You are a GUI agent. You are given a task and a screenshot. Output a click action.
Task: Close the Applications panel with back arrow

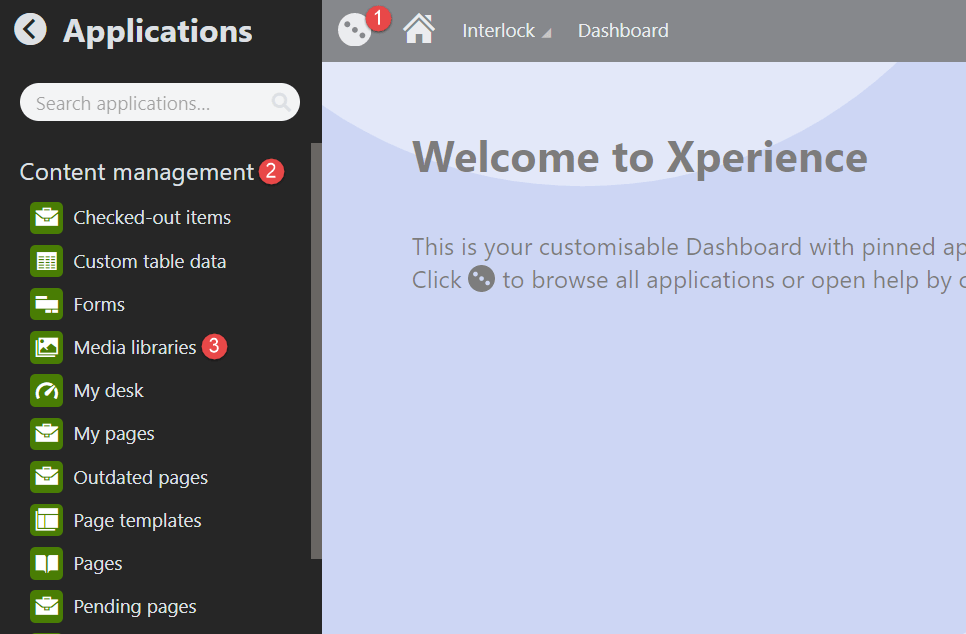click(30, 30)
